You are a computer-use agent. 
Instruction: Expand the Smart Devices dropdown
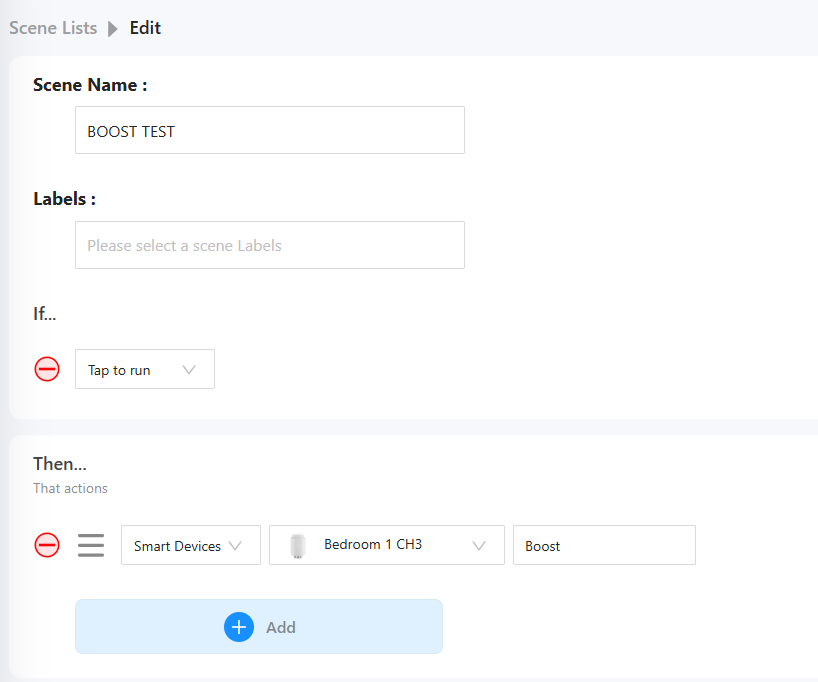pyautogui.click(x=190, y=545)
